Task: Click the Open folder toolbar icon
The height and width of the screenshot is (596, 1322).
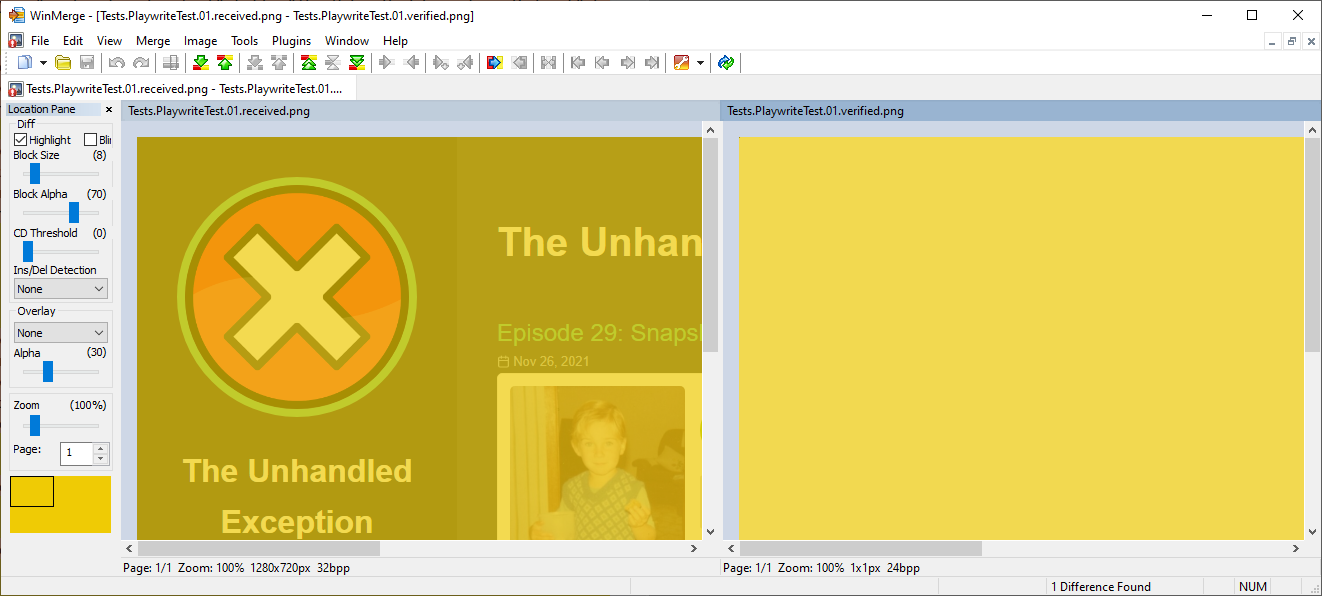Action: (x=63, y=63)
